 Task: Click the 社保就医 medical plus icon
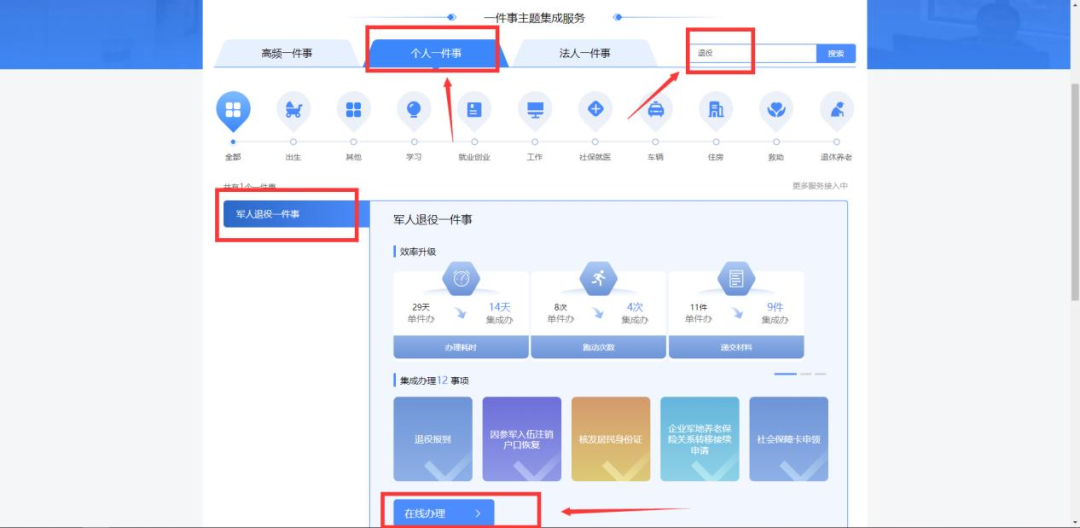(595, 110)
